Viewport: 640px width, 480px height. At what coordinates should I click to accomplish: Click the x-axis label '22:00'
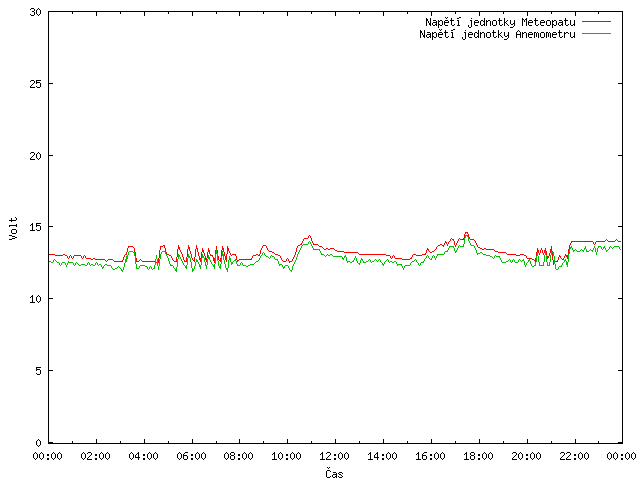click(x=574, y=456)
